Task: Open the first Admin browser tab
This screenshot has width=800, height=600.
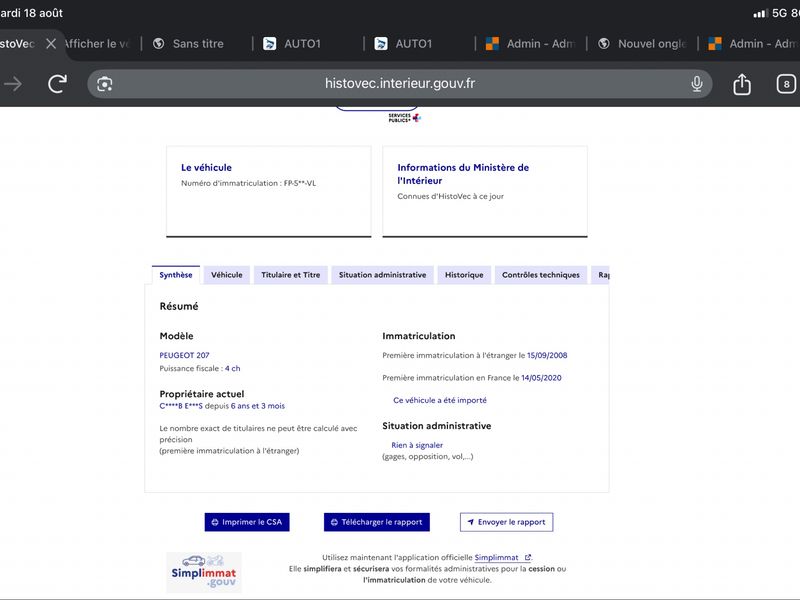Action: pyautogui.click(x=531, y=44)
